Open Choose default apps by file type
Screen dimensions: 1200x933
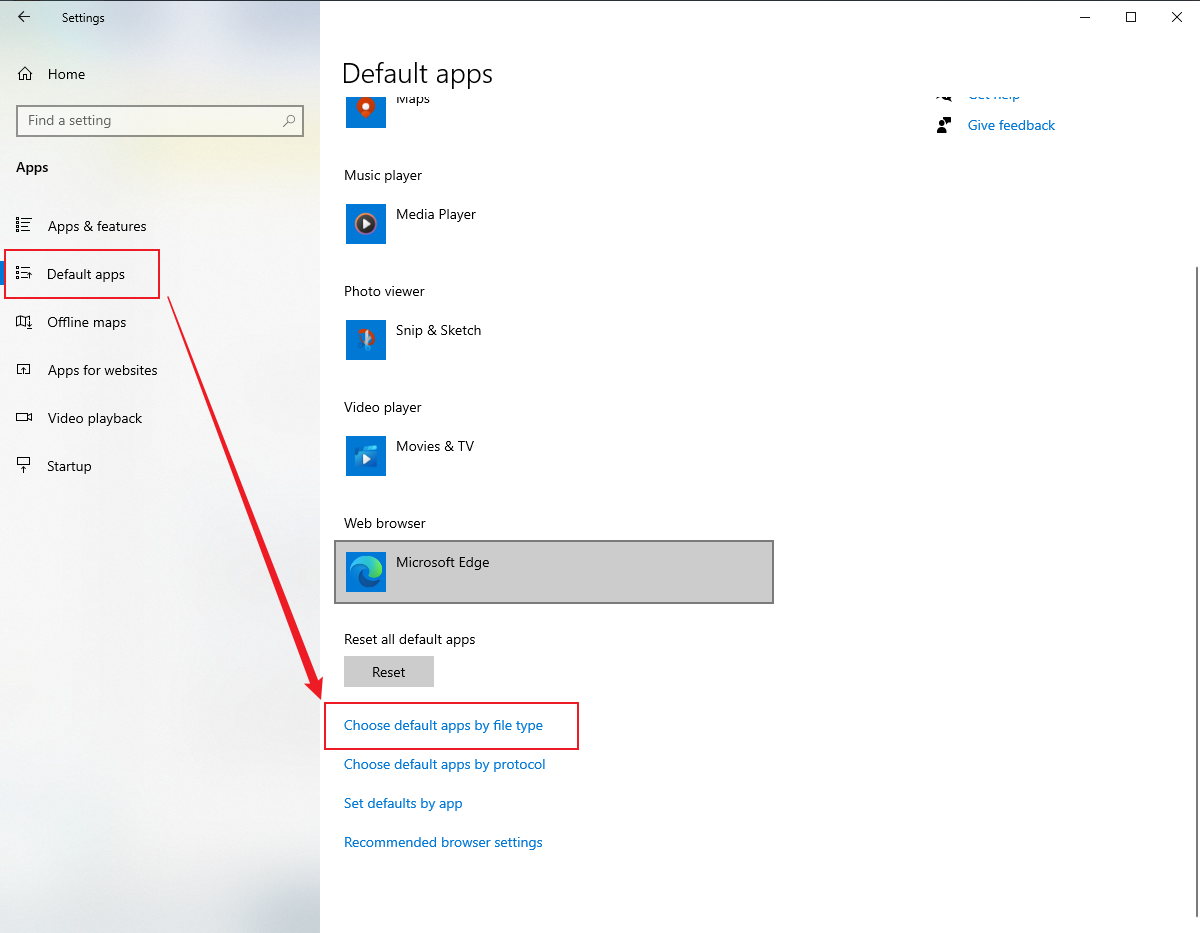443,725
